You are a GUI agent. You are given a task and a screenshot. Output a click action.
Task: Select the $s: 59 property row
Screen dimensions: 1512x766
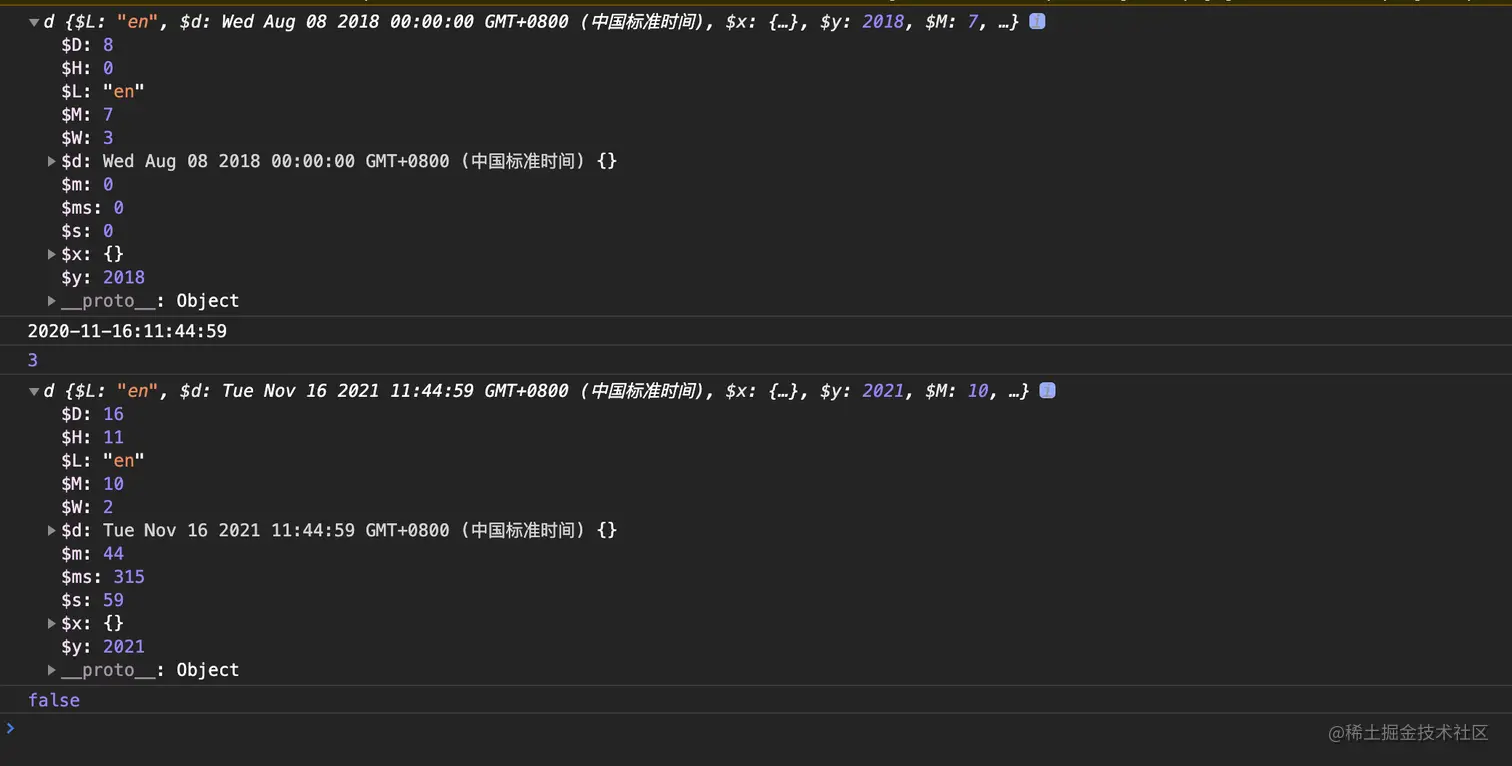point(92,600)
